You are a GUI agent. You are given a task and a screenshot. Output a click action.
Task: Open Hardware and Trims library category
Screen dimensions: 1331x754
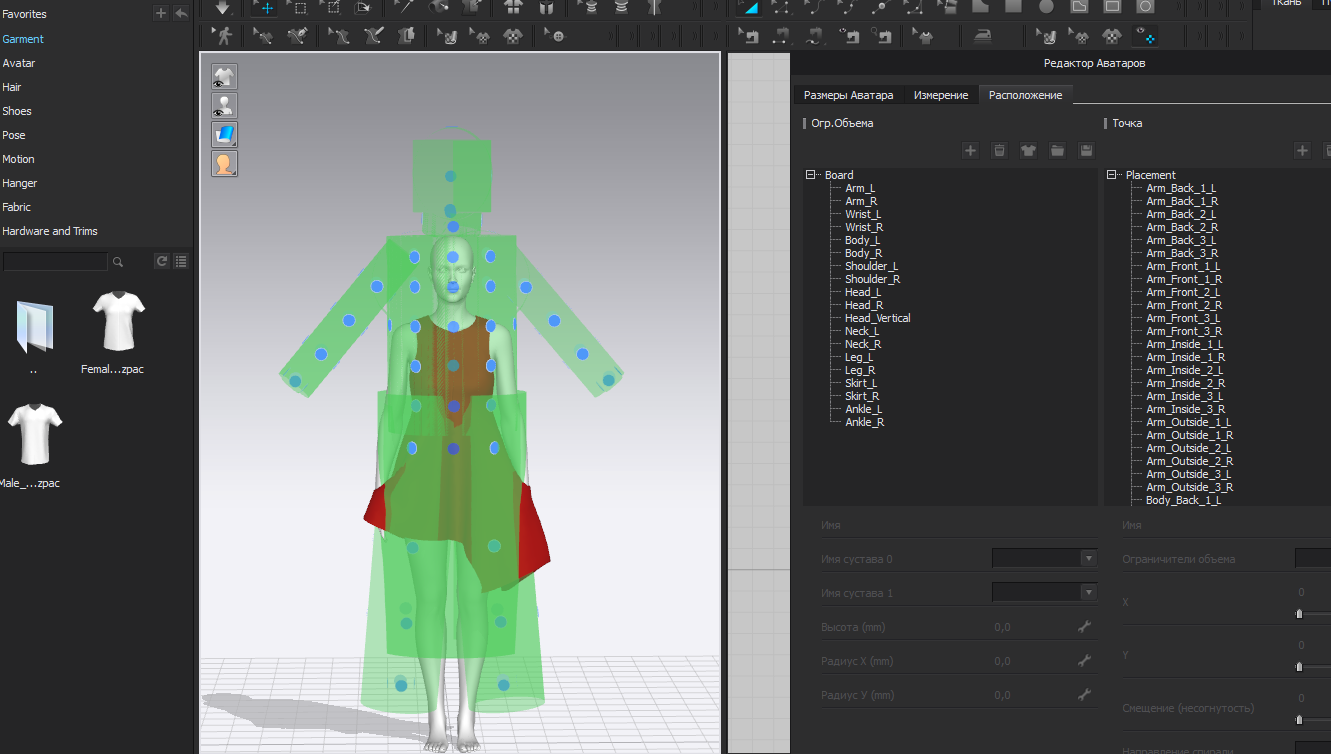(x=50, y=231)
